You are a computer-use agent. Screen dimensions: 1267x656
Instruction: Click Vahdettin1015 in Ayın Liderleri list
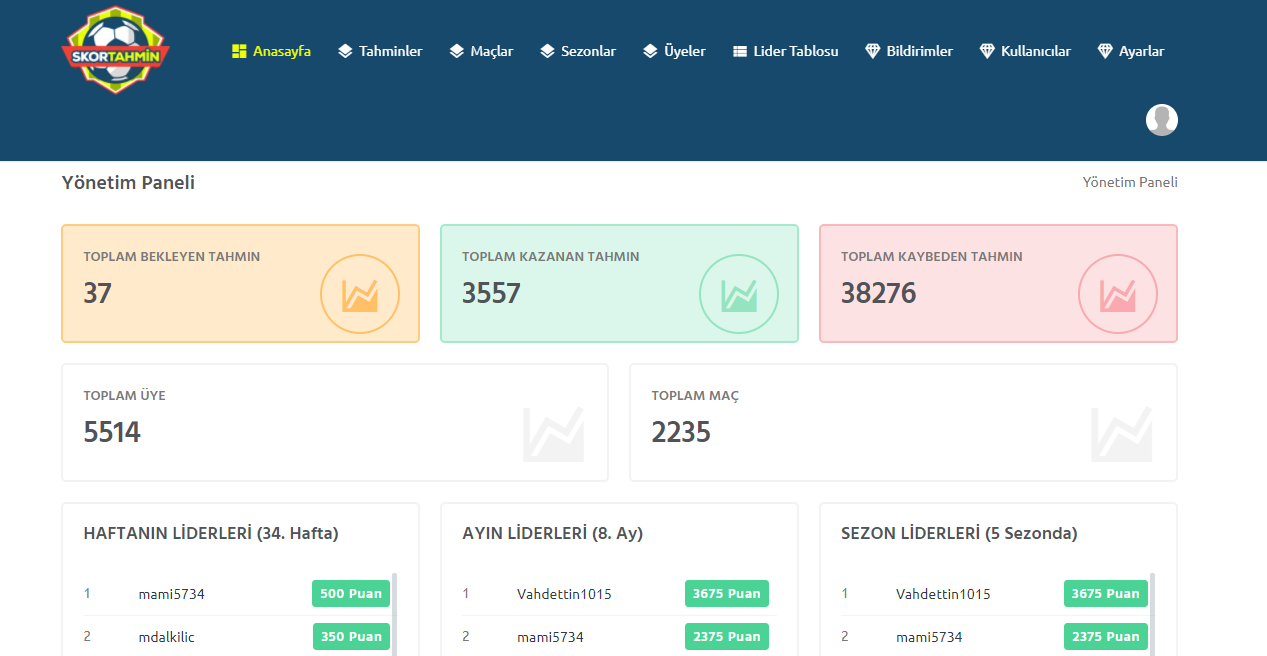pos(564,594)
